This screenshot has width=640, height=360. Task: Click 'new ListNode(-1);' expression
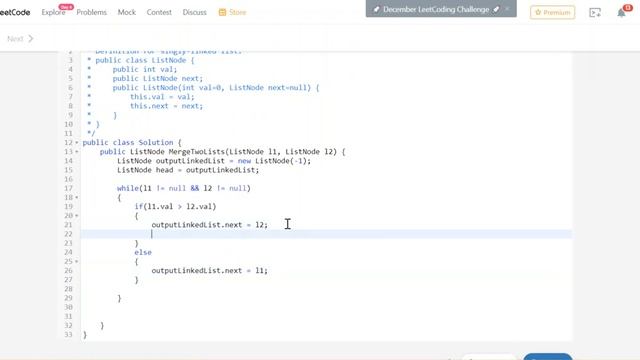click(x=274, y=161)
